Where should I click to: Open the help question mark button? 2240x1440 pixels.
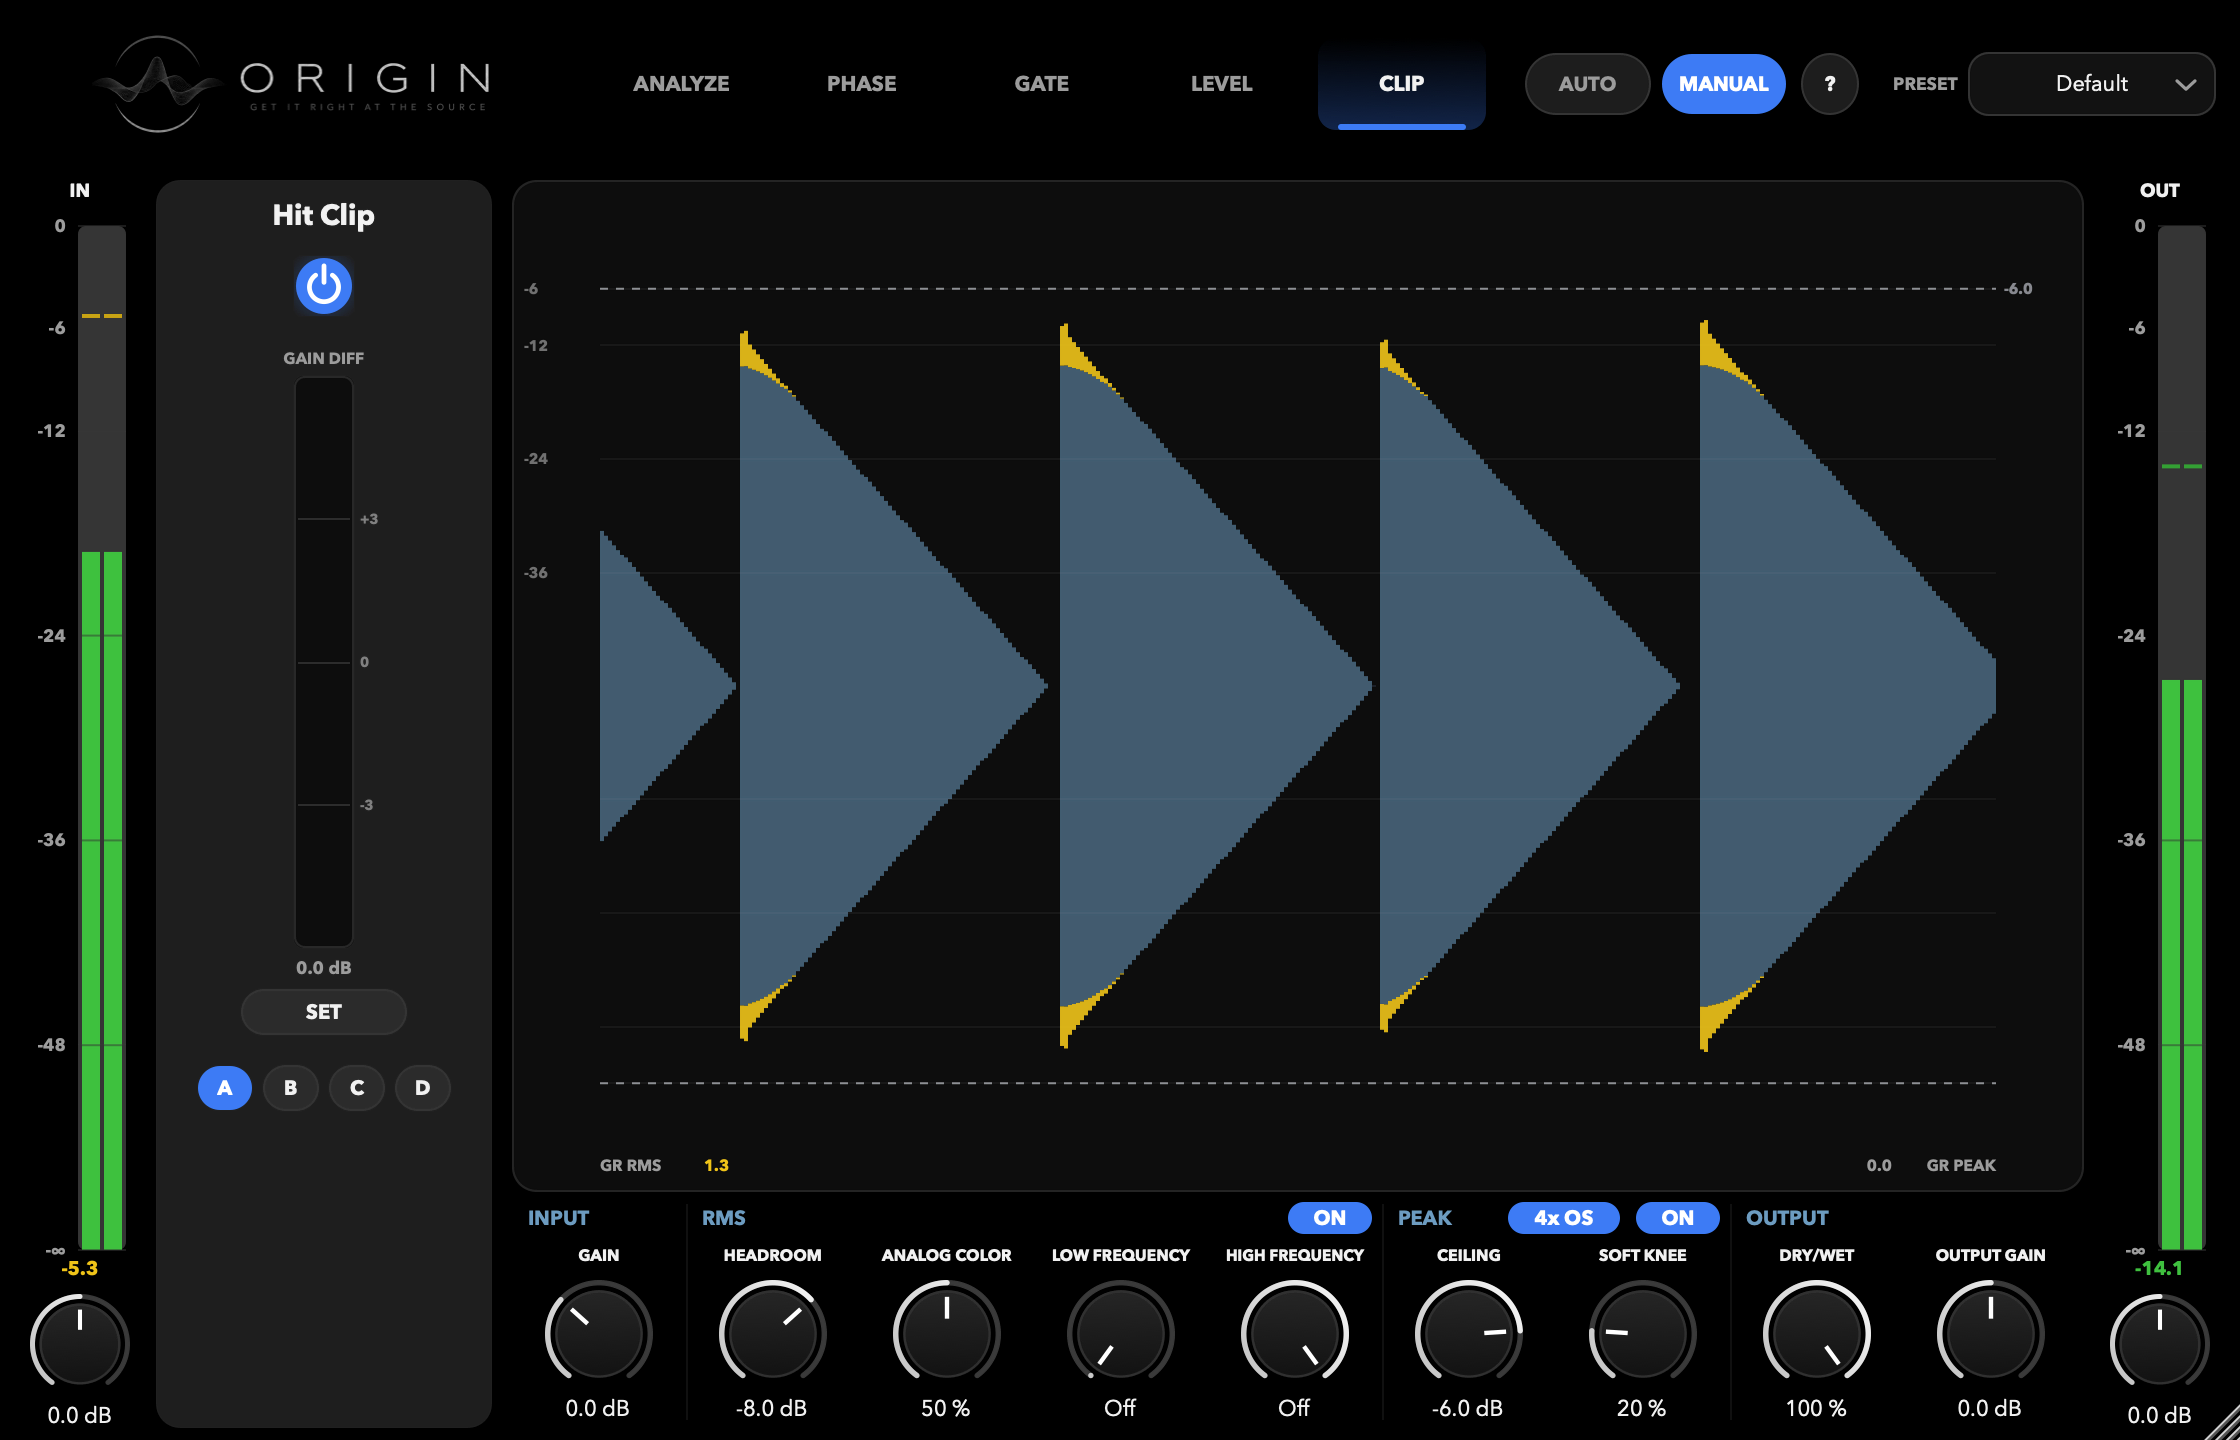tap(1829, 84)
